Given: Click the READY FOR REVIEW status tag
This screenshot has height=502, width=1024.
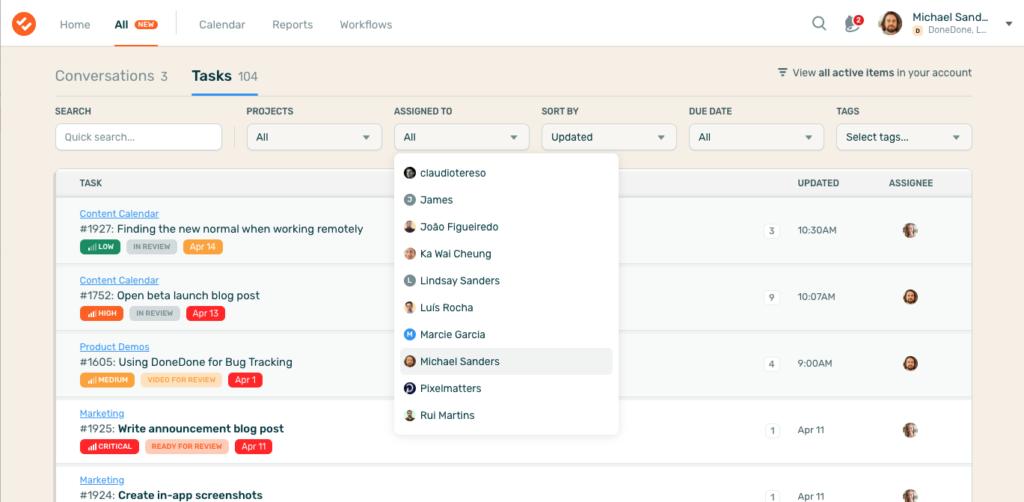Looking at the screenshot, I should click(x=187, y=447).
